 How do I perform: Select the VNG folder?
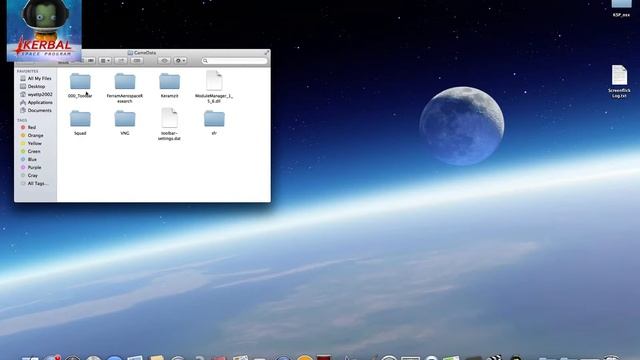coord(124,118)
